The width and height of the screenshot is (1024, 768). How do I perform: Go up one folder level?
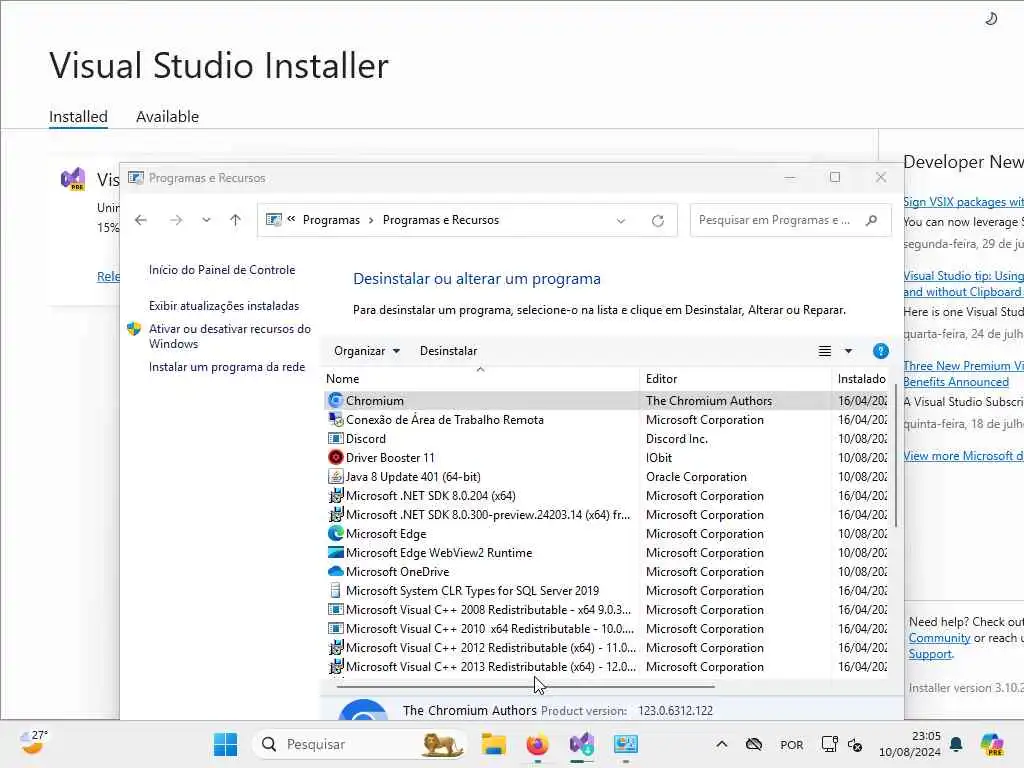[x=236, y=220]
